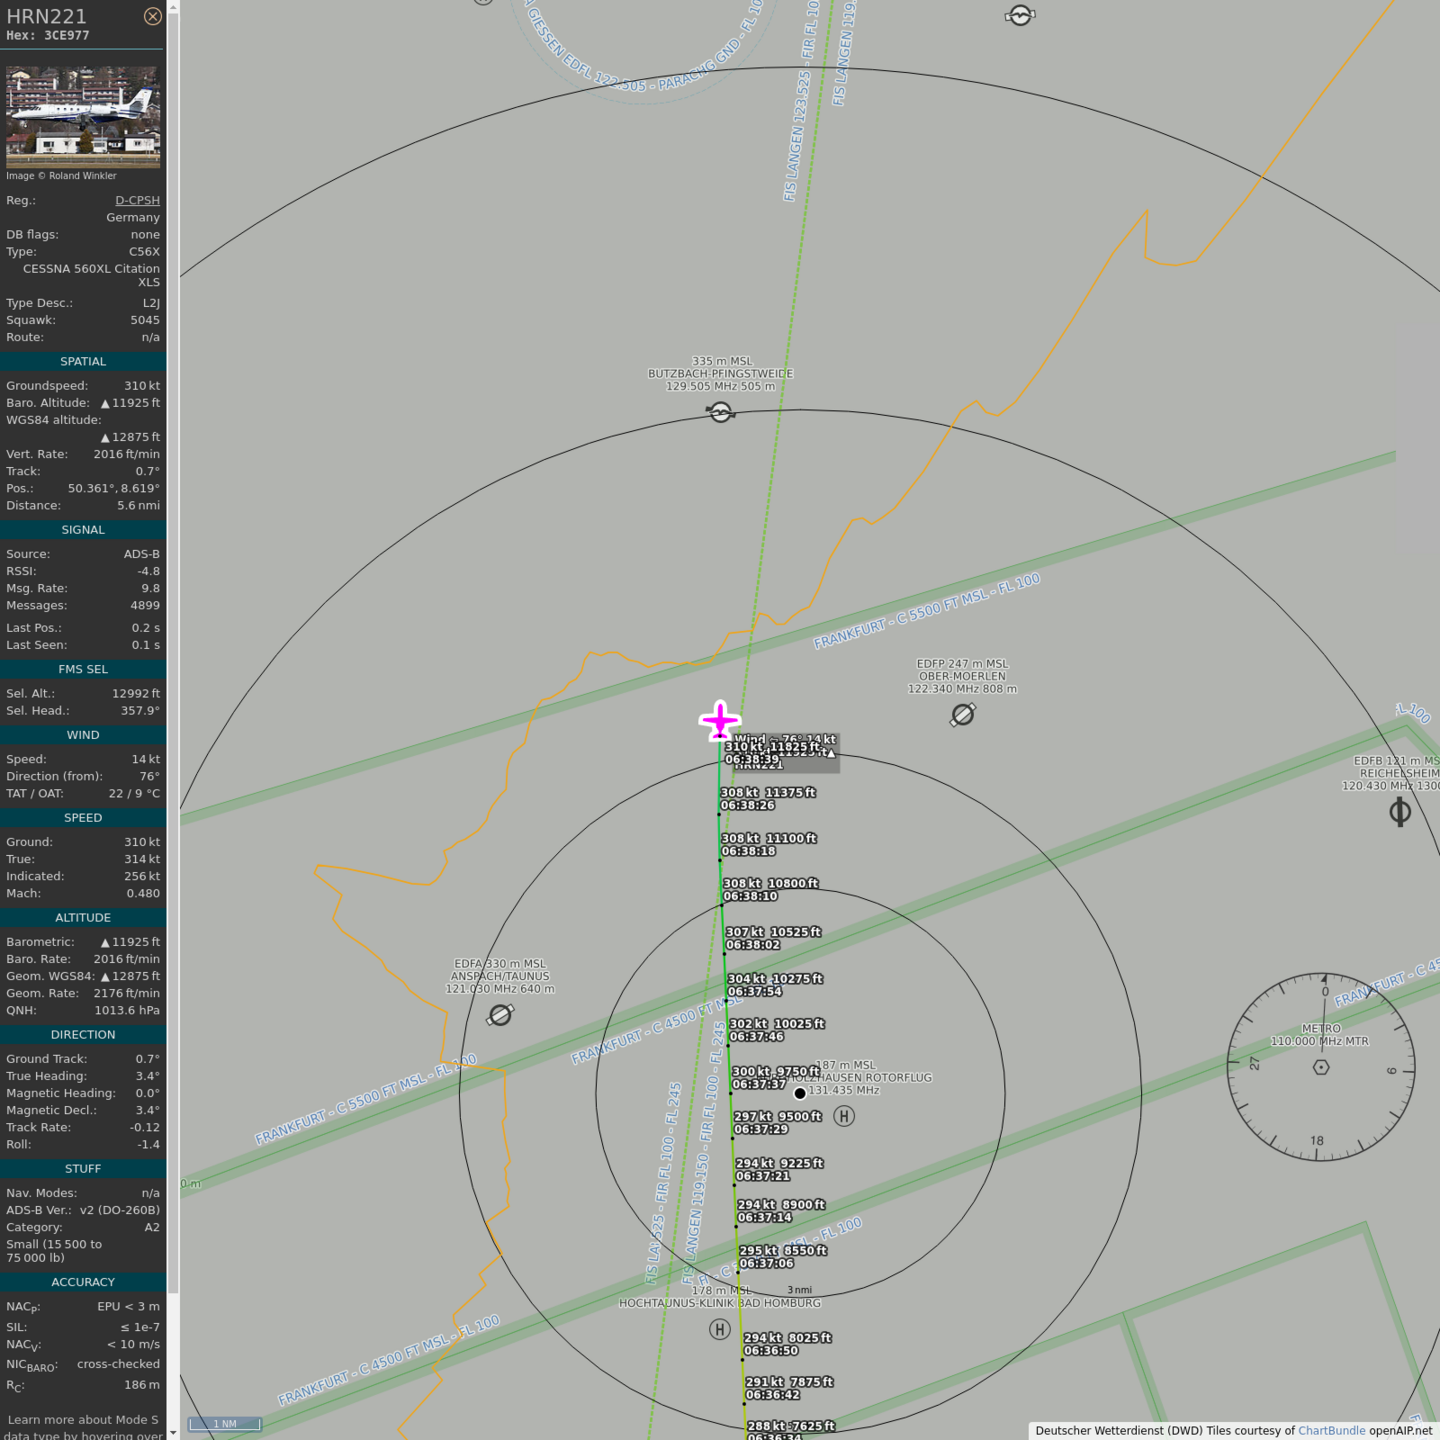Click the black dot at Rotorflug airfield

[800, 1093]
